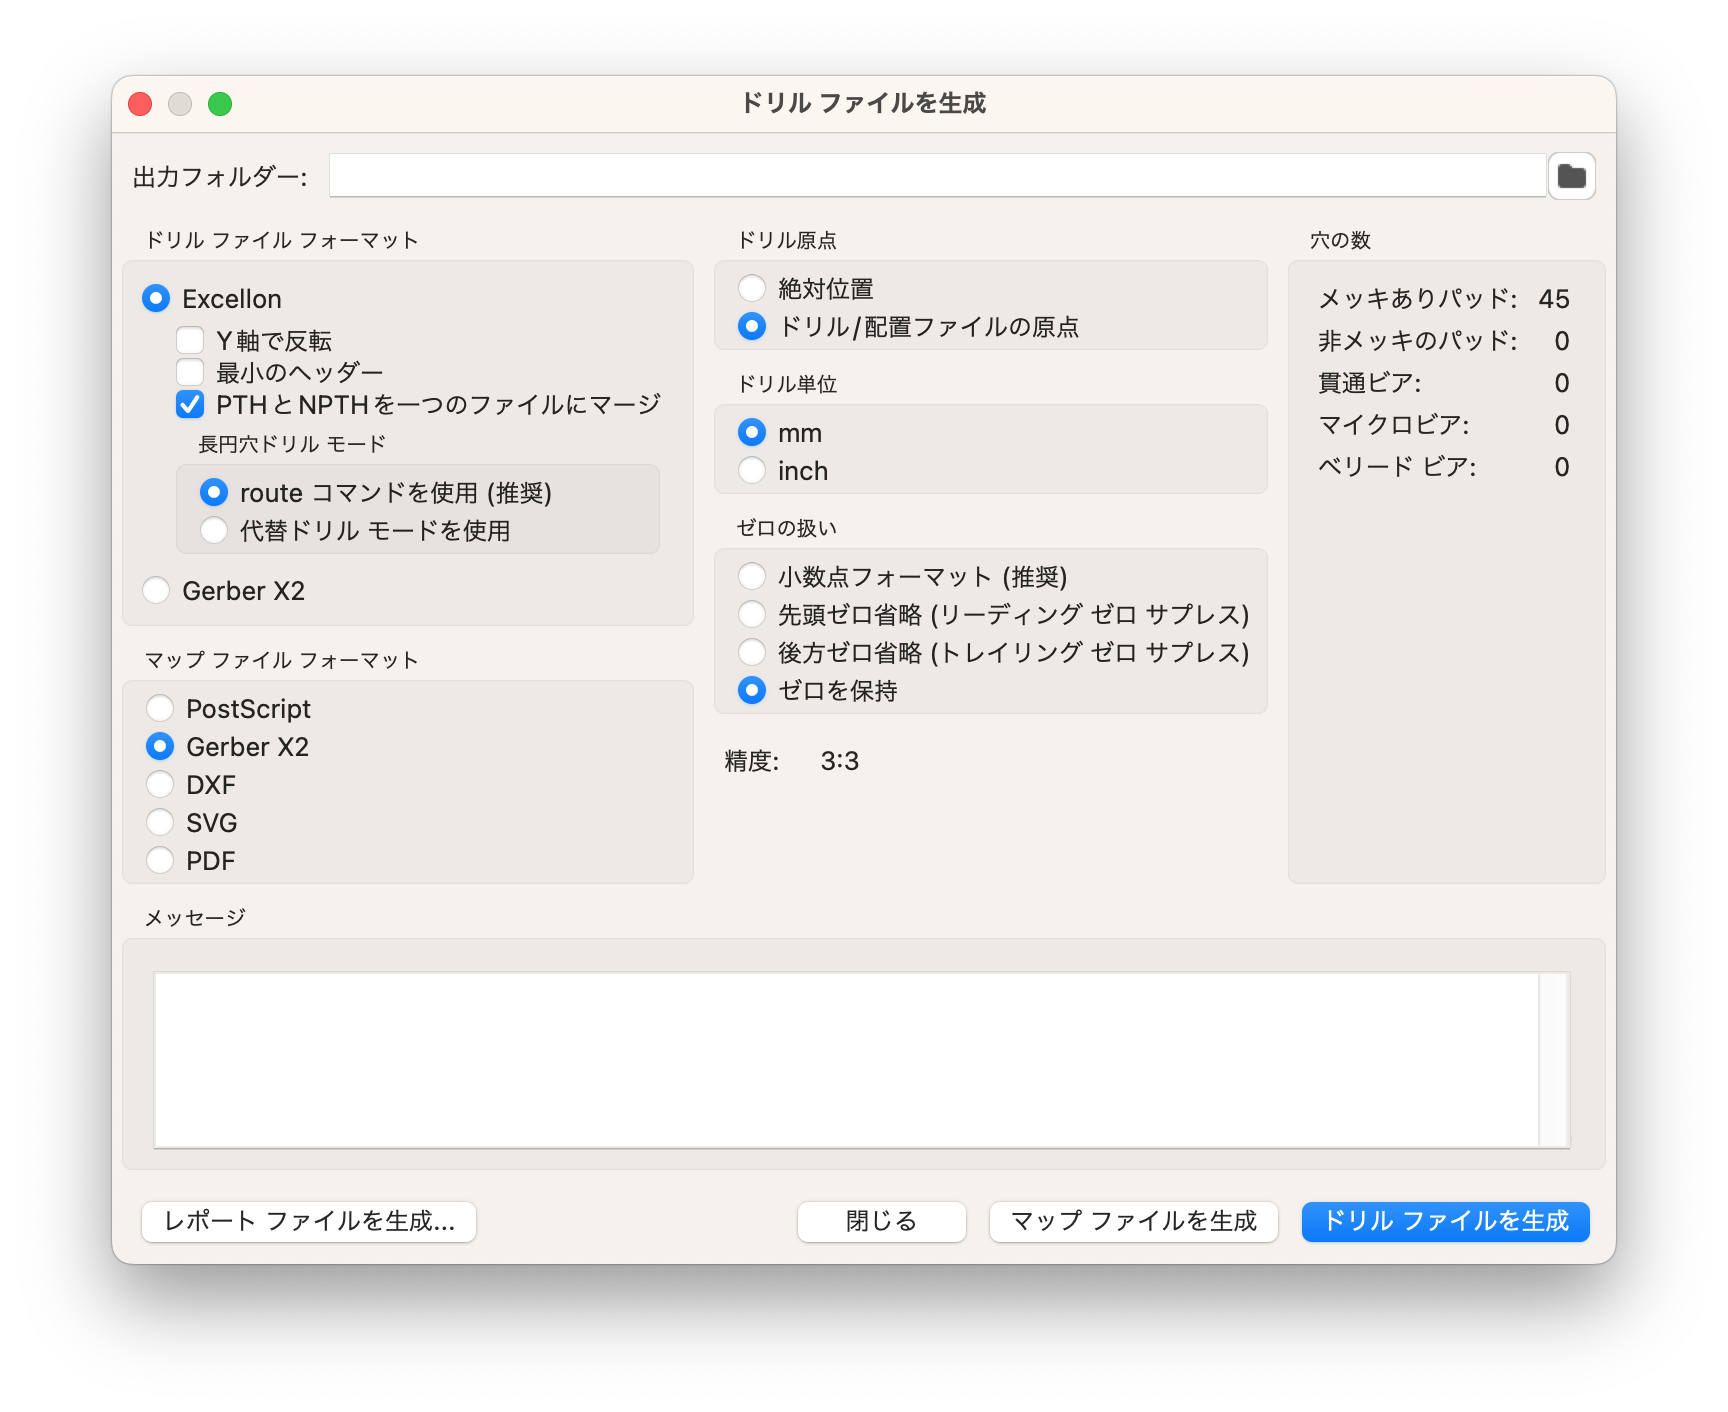The width and height of the screenshot is (1728, 1412).
Task: Close the dialog with red window button
Action: pos(140,104)
